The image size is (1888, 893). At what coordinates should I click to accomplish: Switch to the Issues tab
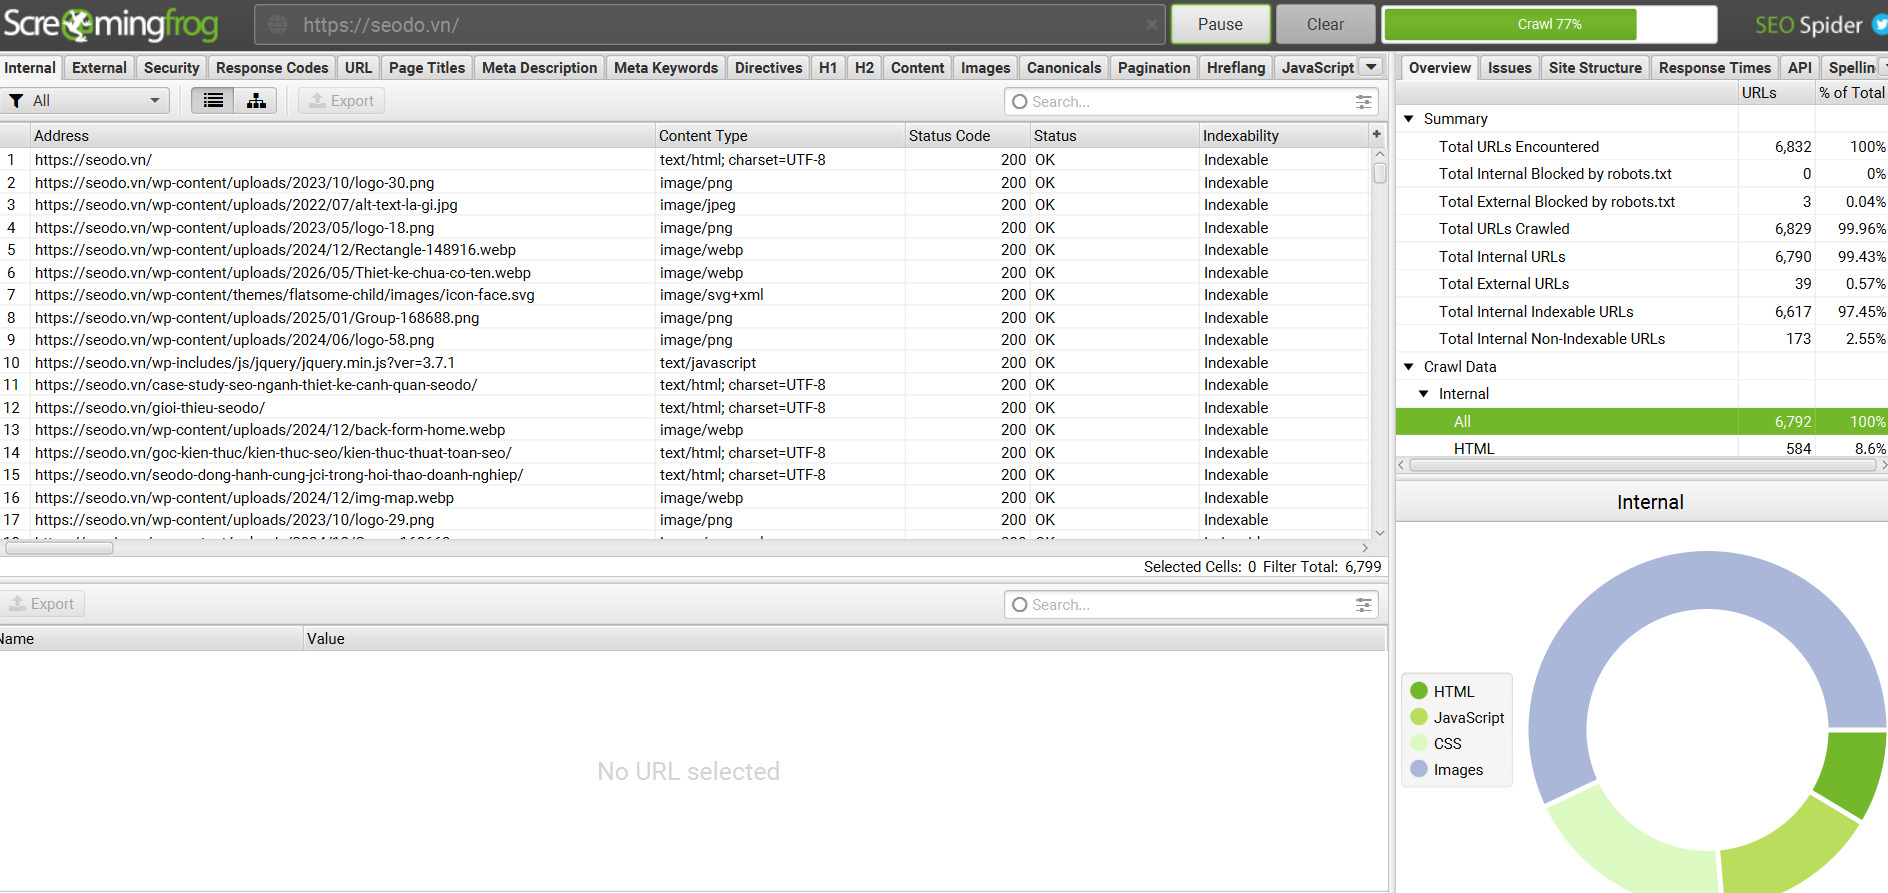[1509, 68]
